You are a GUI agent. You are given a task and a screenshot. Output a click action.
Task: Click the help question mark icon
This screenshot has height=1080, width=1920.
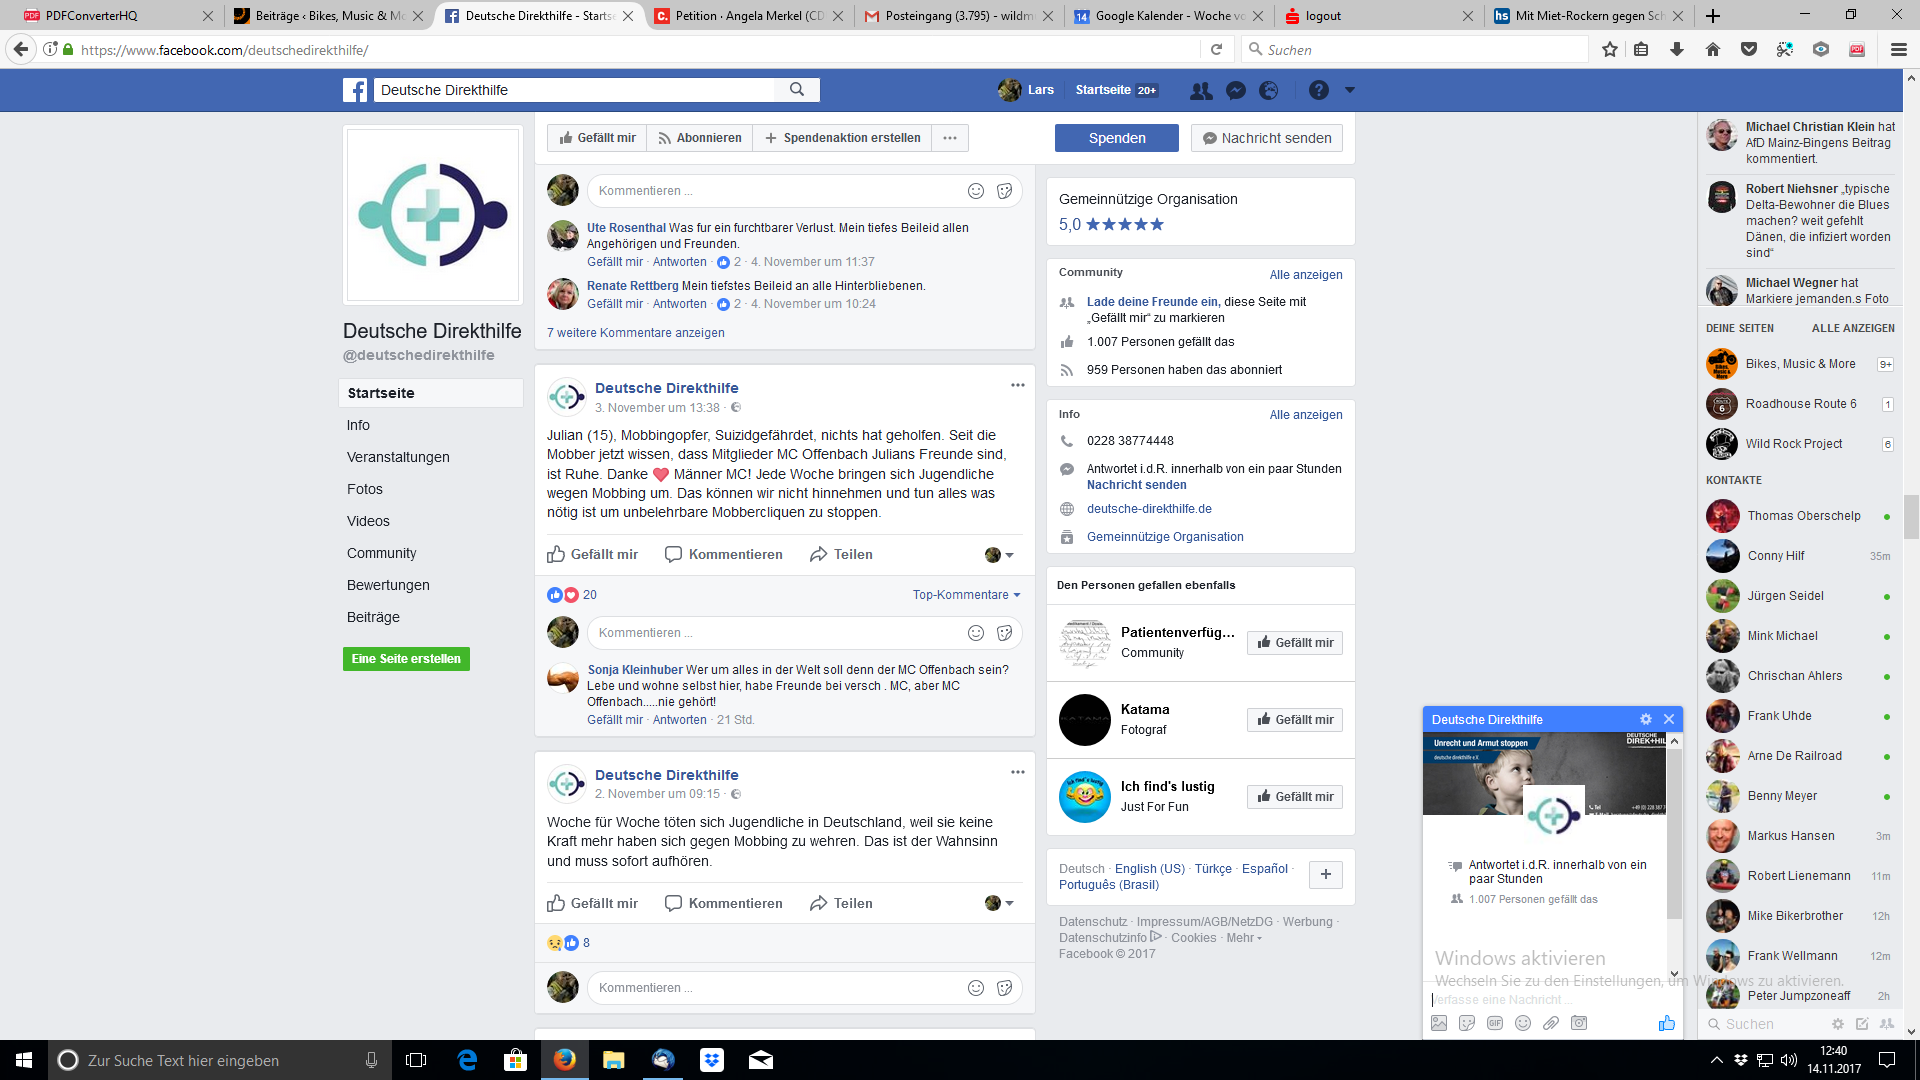pyautogui.click(x=1319, y=90)
